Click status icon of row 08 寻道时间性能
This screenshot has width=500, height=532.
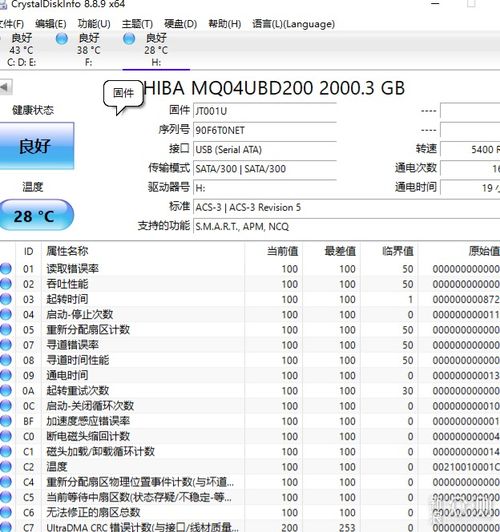pyautogui.click(x=5, y=360)
